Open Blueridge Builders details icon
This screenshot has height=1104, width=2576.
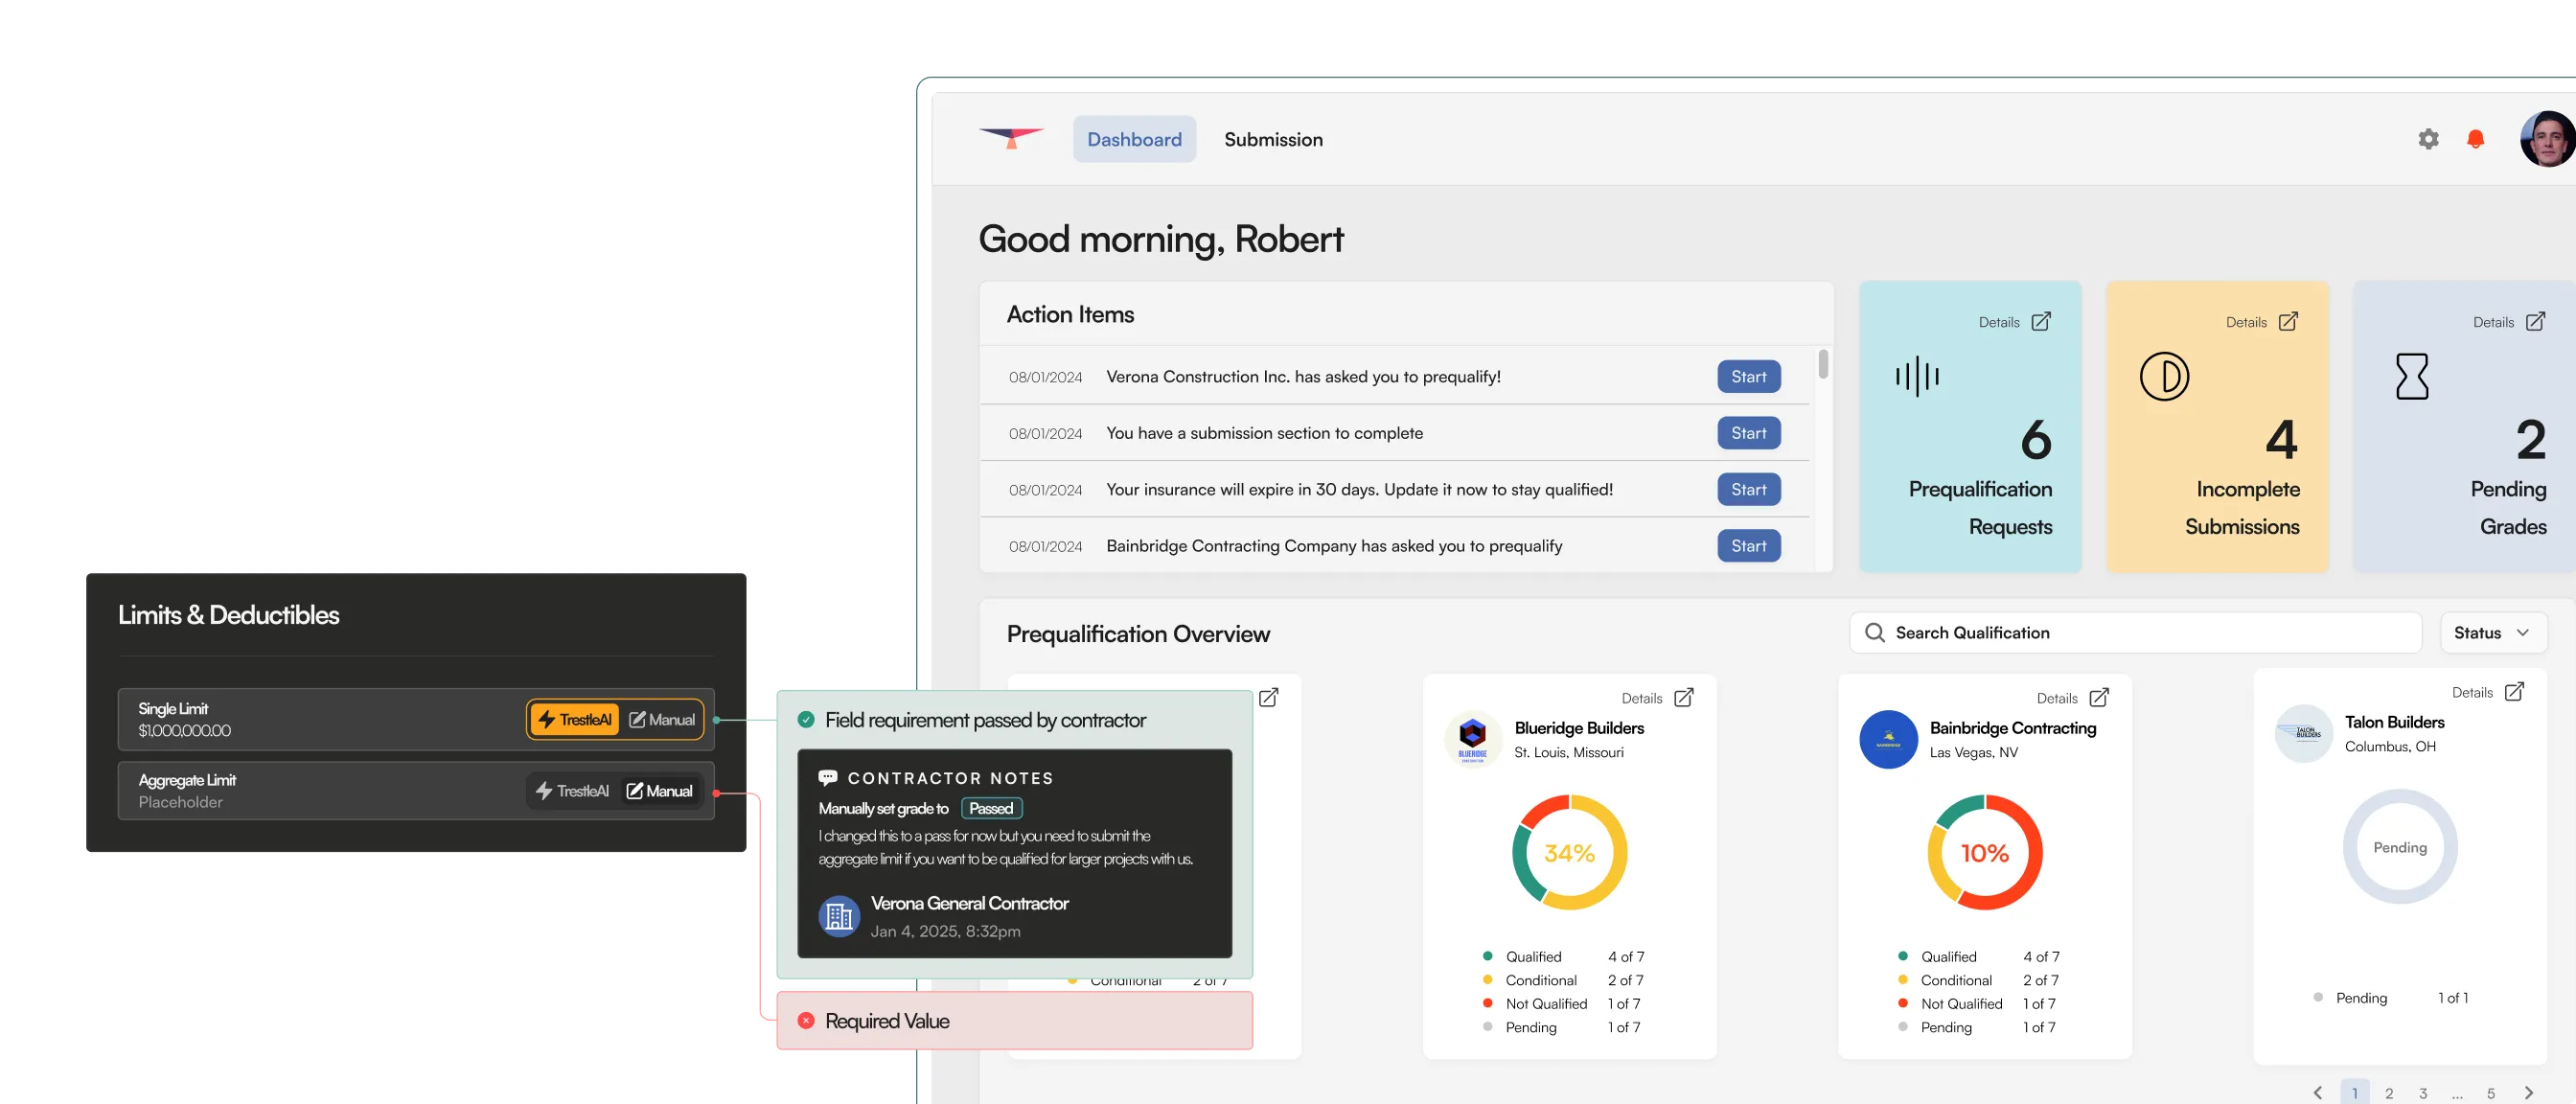tap(1684, 697)
